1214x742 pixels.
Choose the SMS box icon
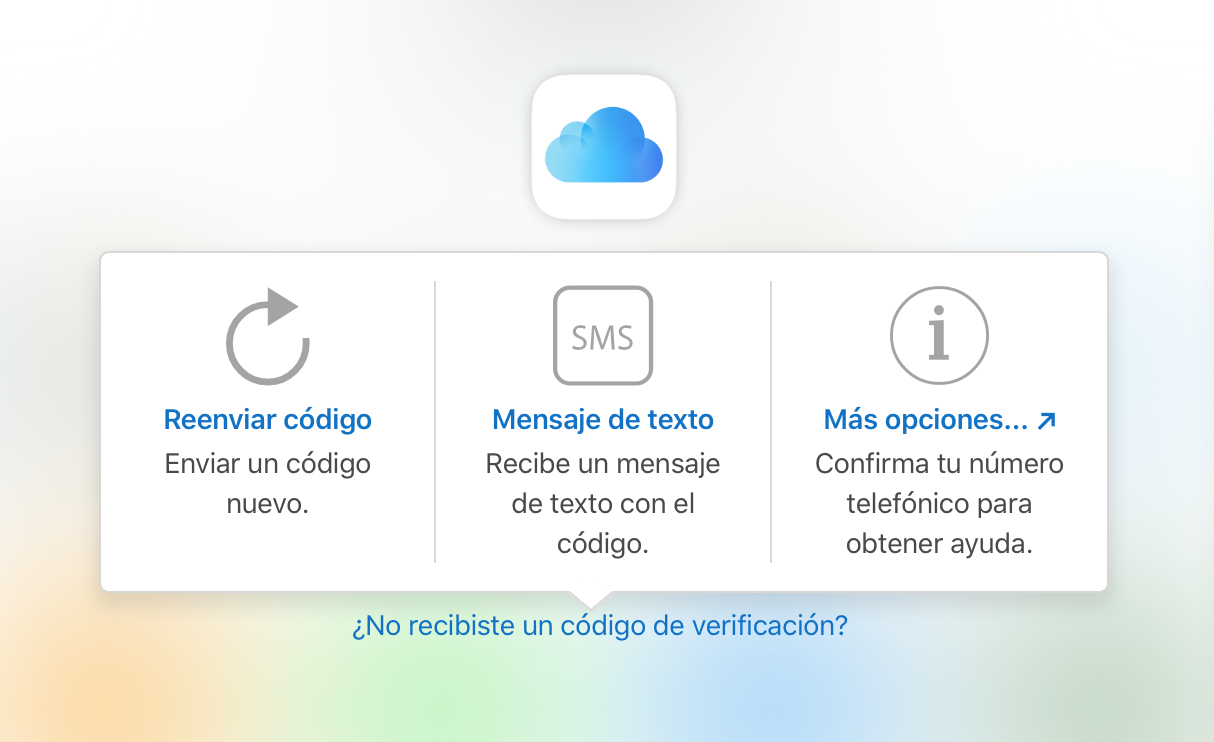tap(603, 336)
